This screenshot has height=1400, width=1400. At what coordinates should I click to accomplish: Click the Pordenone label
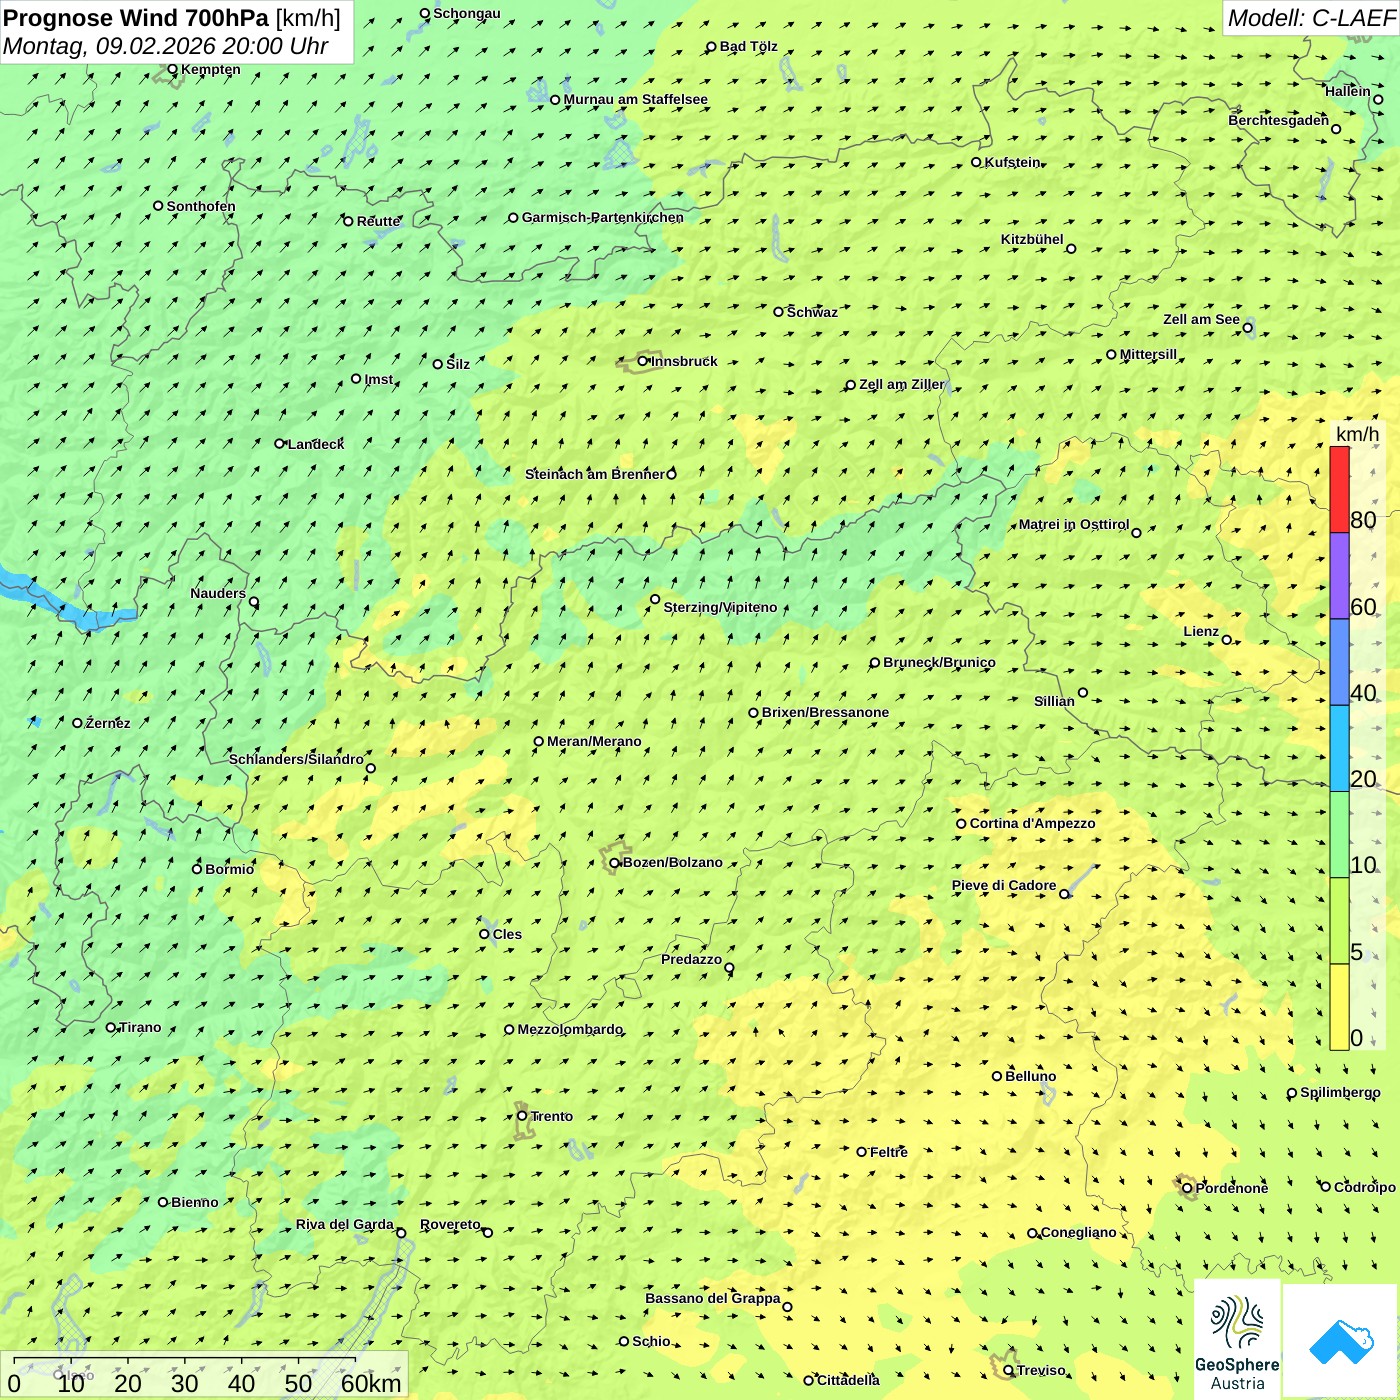pyautogui.click(x=1232, y=1188)
